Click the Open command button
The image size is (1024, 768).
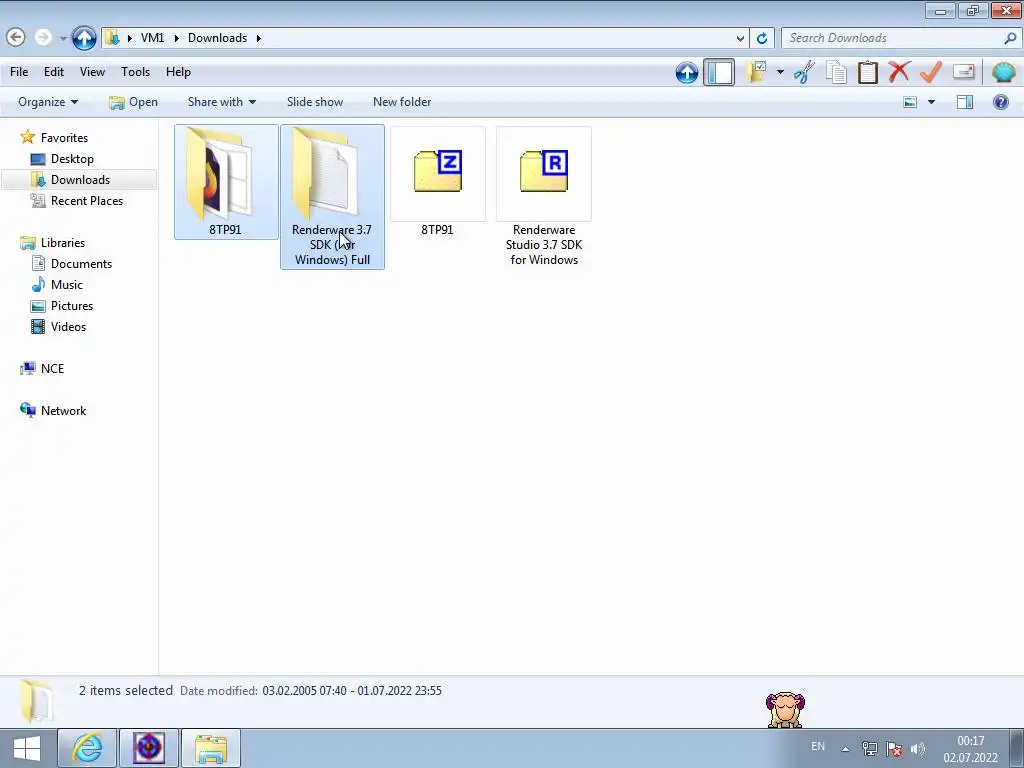coord(133,102)
